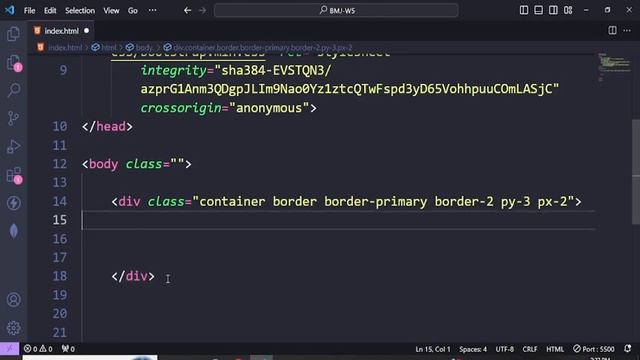640x360 pixels.
Task: Open the File menu
Action: [x=29, y=11]
